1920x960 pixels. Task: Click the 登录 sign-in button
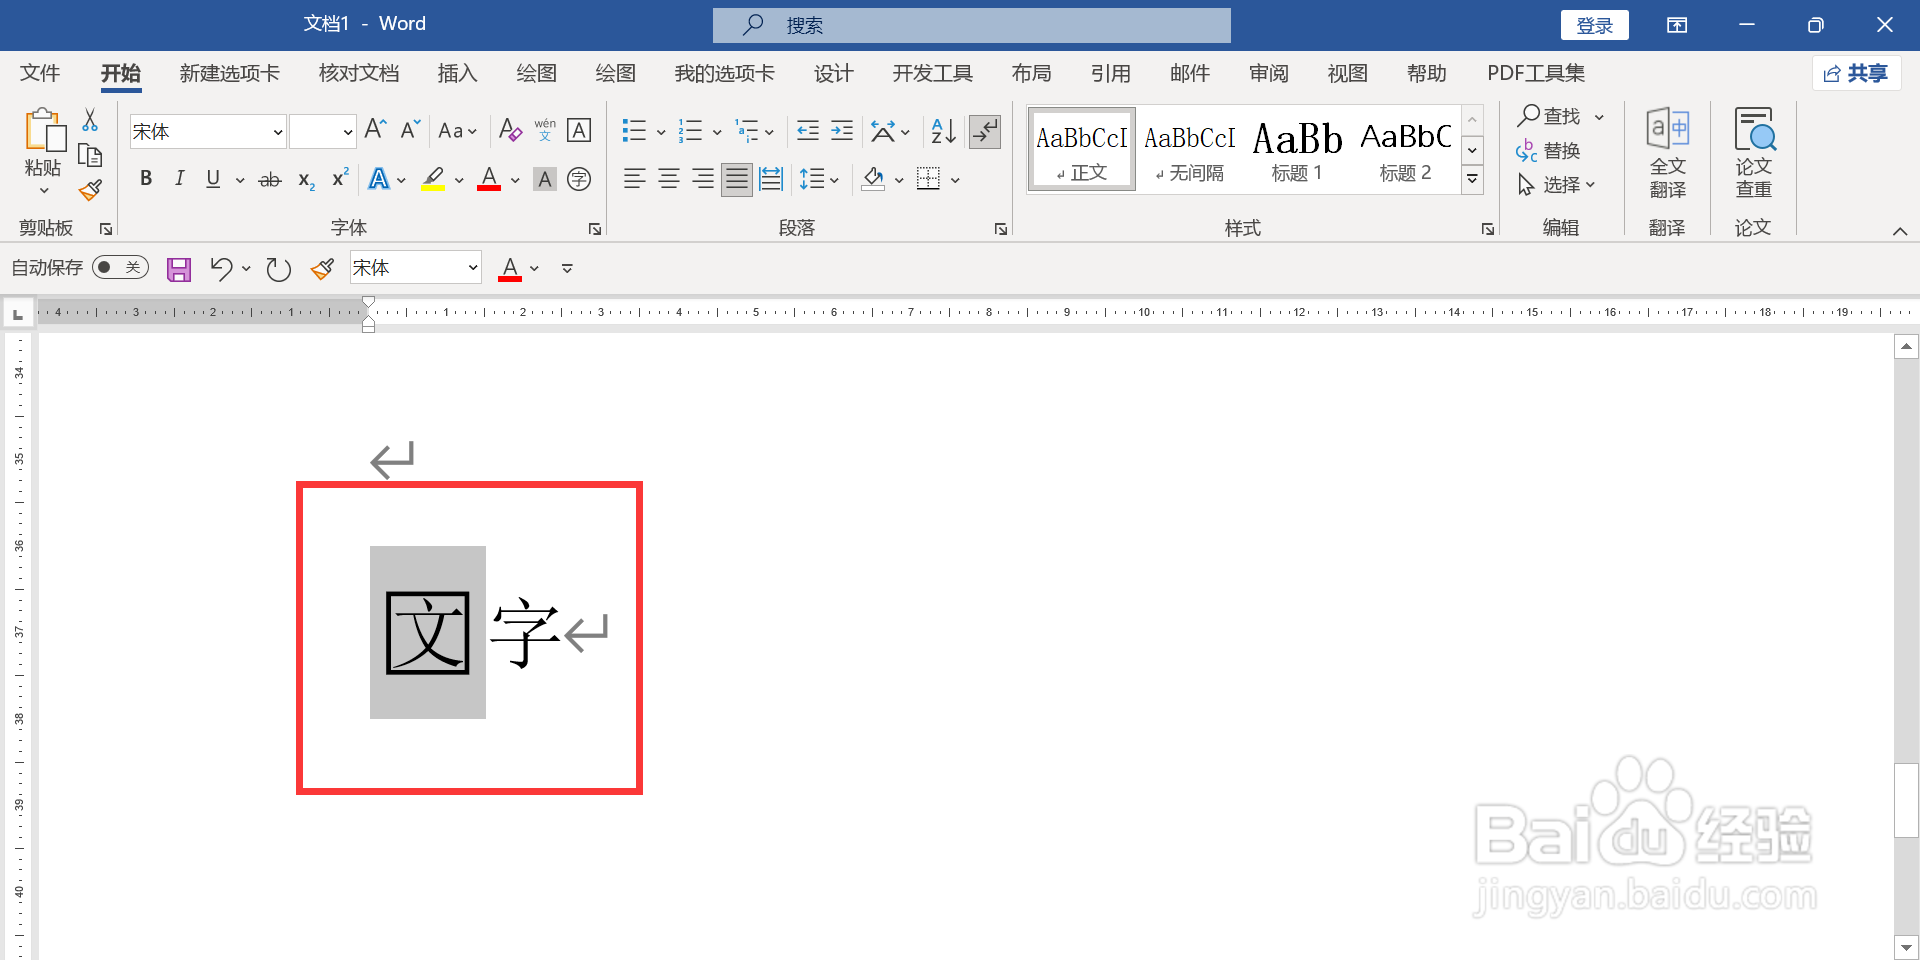[x=1594, y=25]
